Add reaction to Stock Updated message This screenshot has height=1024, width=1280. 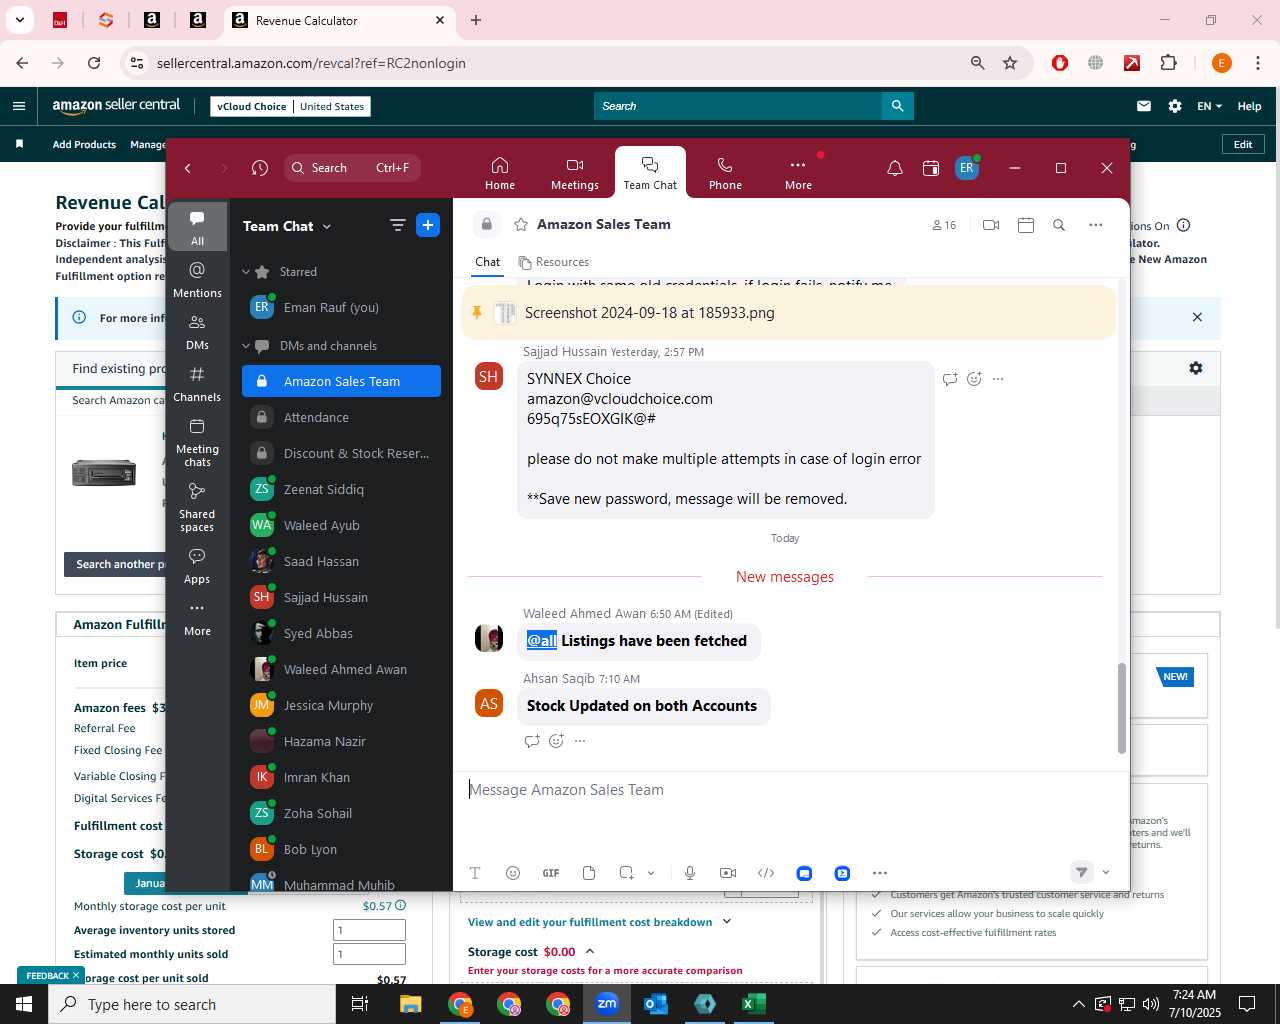(x=556, y=741)
